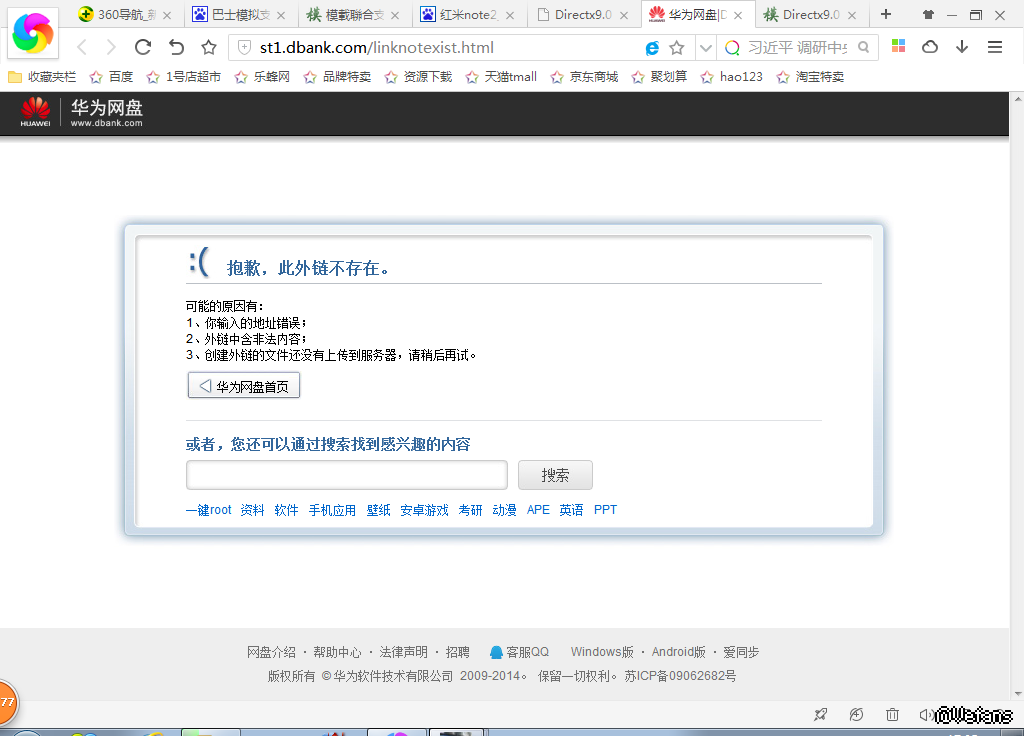This screenshot has height=736, width=1024.
Task: Open the browser hamburger main menu
Action: point(995,47)
